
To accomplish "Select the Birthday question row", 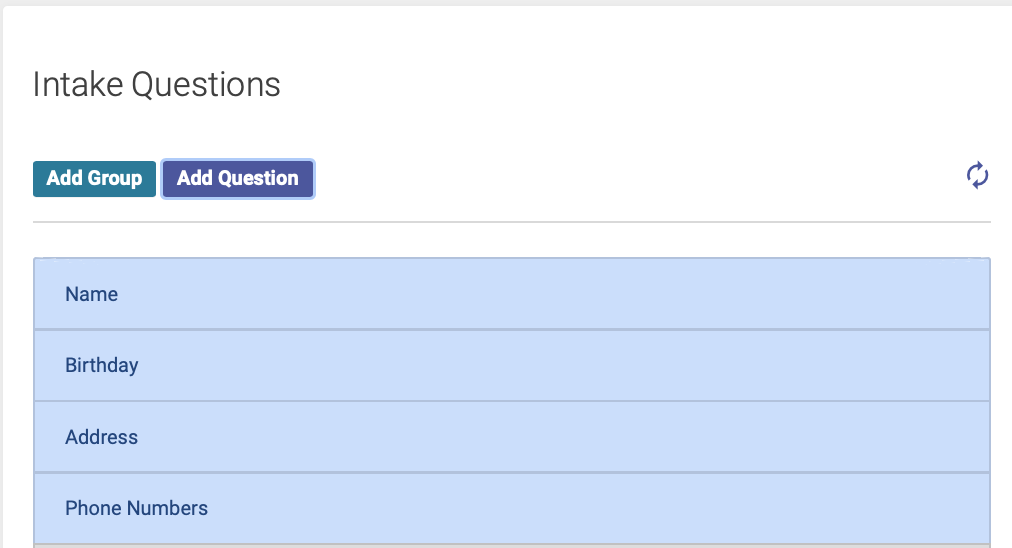I will pyautogui.click(x=512, y=365).
